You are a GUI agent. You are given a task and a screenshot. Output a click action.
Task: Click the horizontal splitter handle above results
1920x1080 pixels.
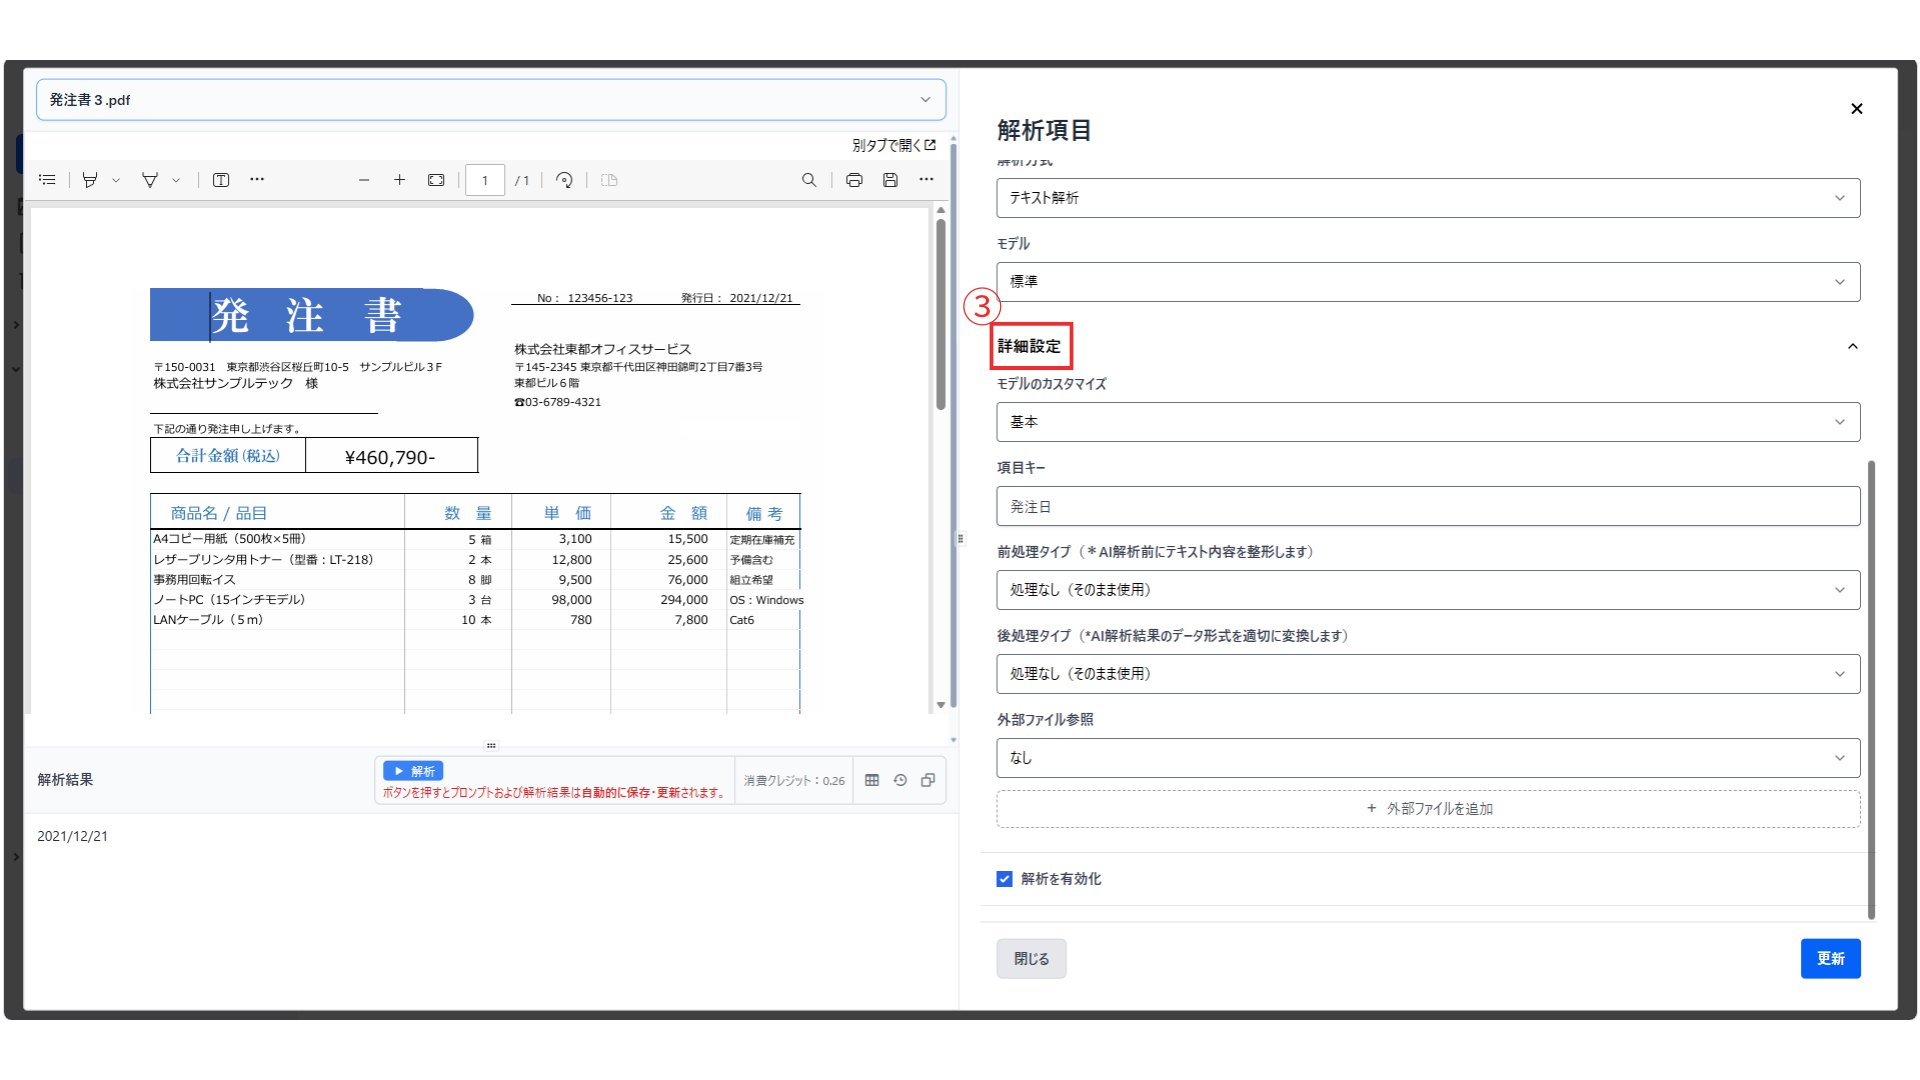[x=491, y=745]
